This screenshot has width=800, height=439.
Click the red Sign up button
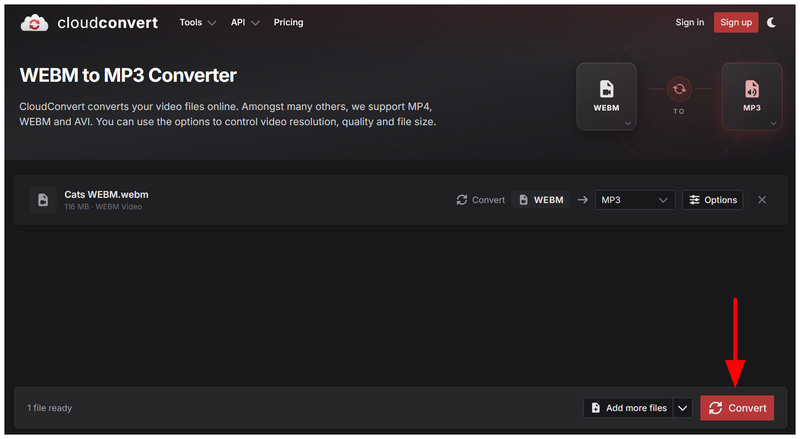[736, 22]
